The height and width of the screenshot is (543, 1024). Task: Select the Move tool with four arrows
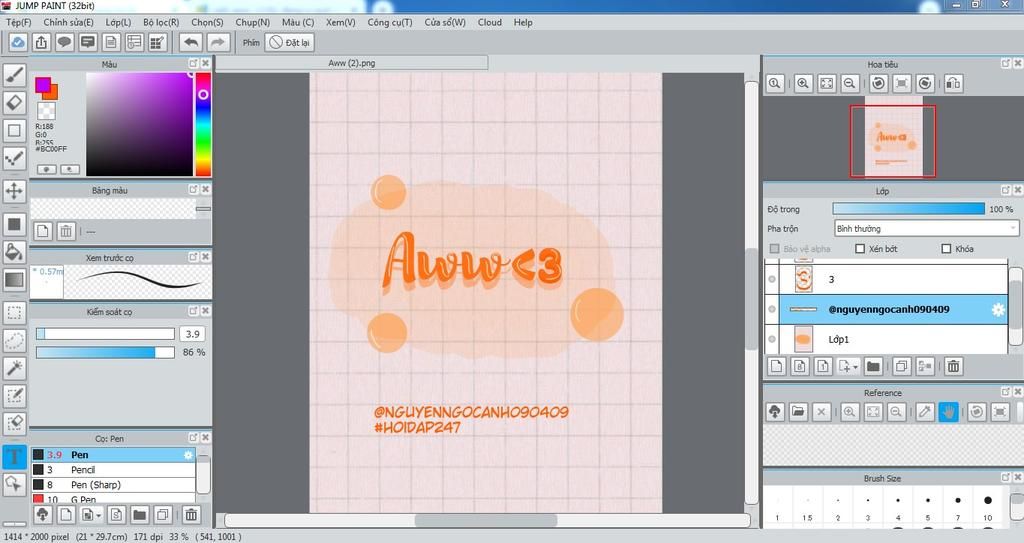coord(14,191)
